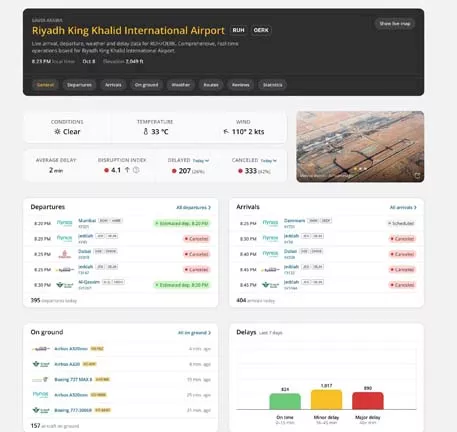Open Mumbai destination link in Departures

click(87, 221)
